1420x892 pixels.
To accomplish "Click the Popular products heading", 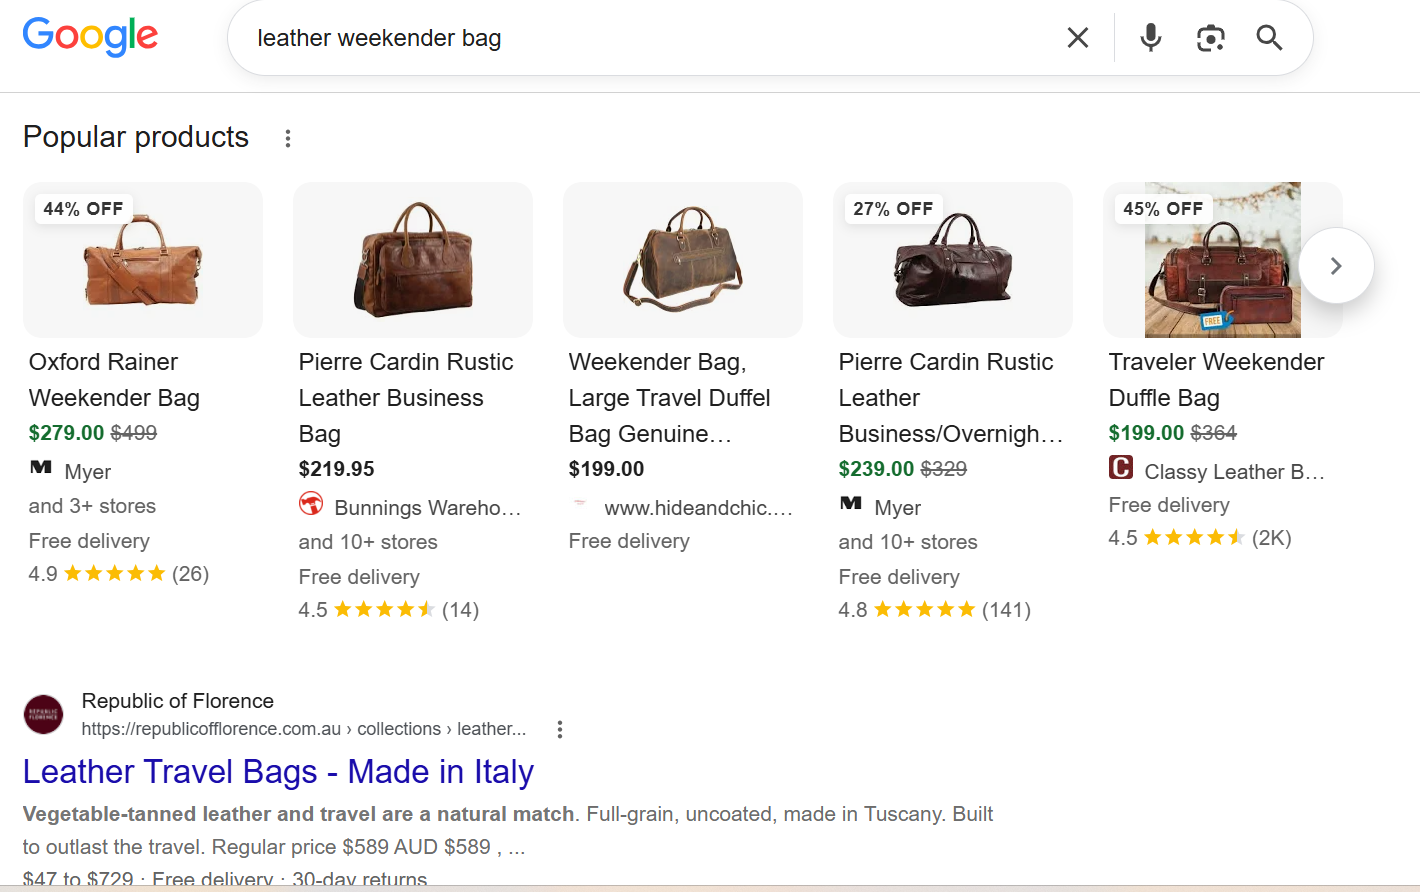I will click(136, 137).
